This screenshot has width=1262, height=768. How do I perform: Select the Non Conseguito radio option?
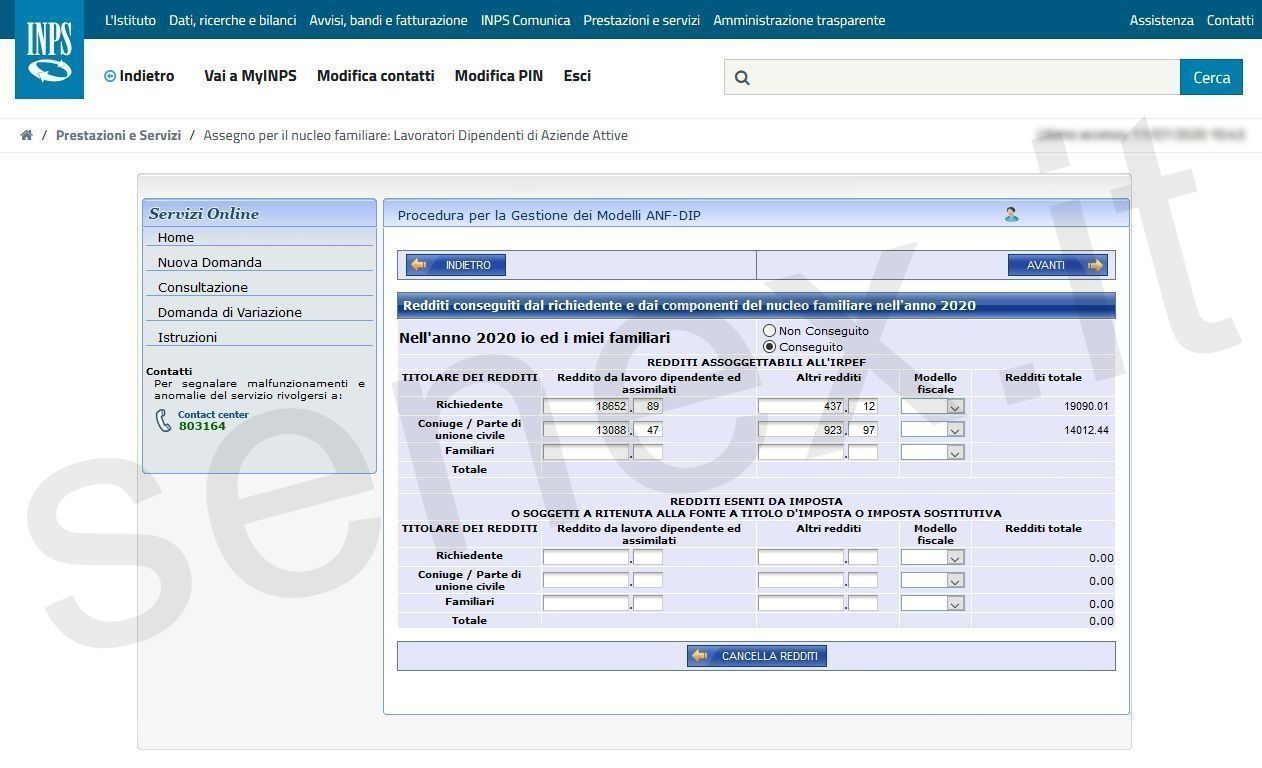click(x=769, y=331)
